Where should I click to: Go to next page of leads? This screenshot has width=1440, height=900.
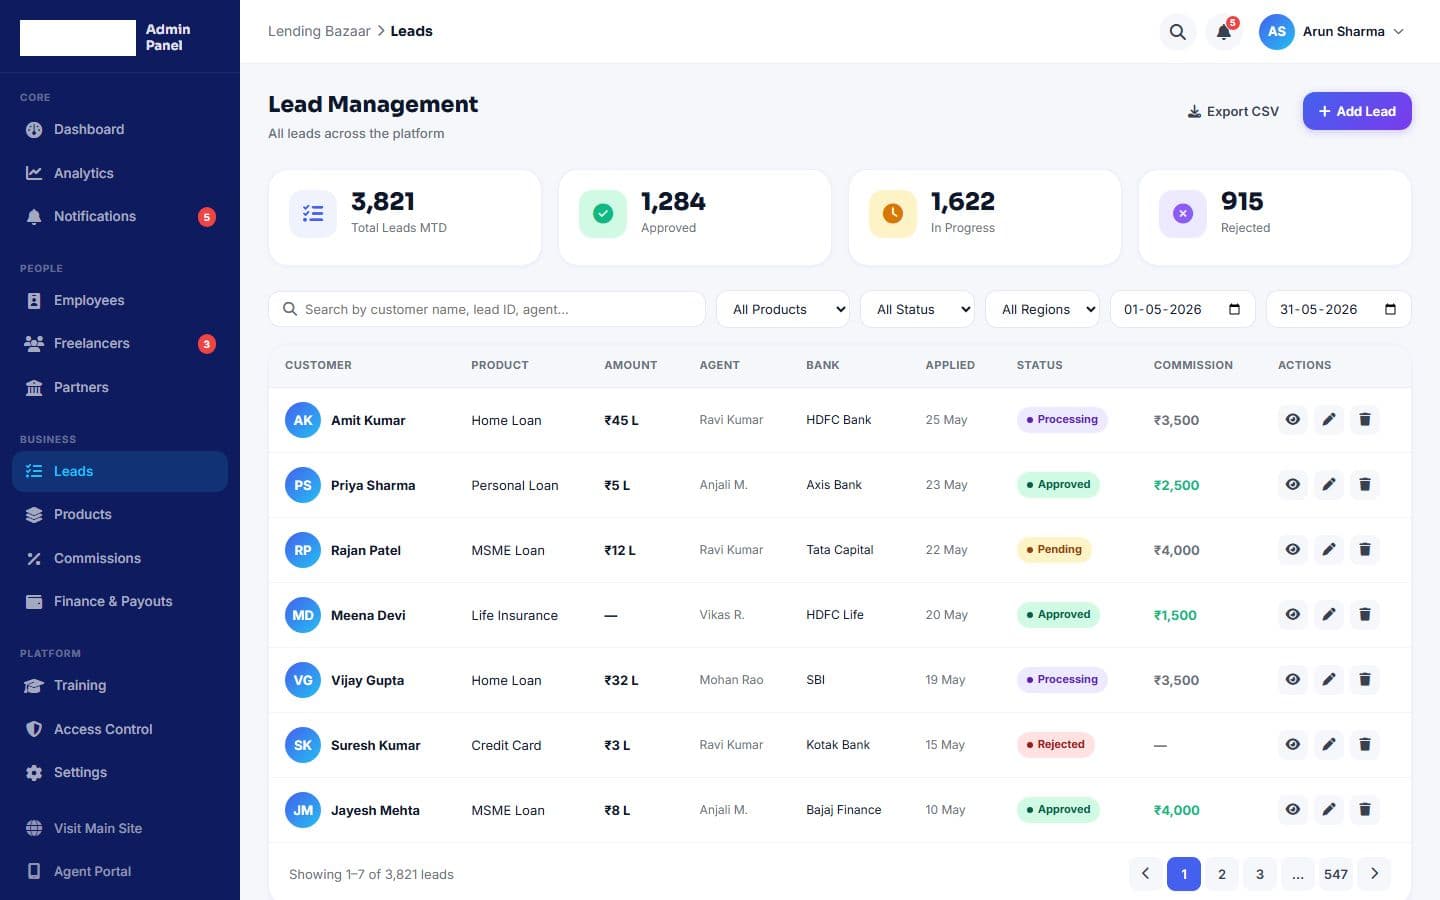point(1374,874)
